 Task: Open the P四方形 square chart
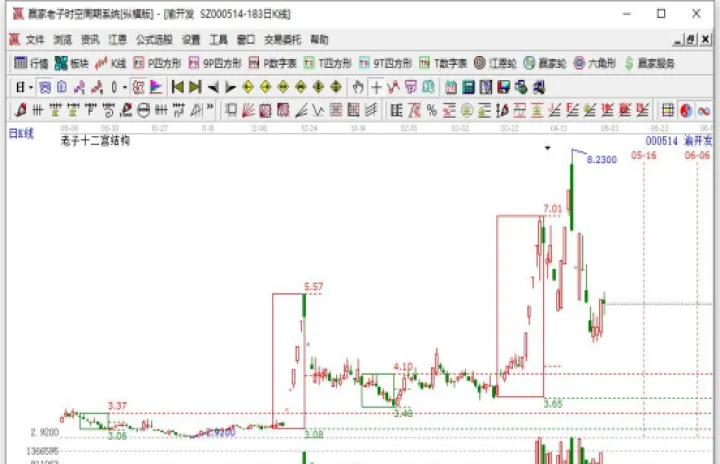click(x=157, y=63)
